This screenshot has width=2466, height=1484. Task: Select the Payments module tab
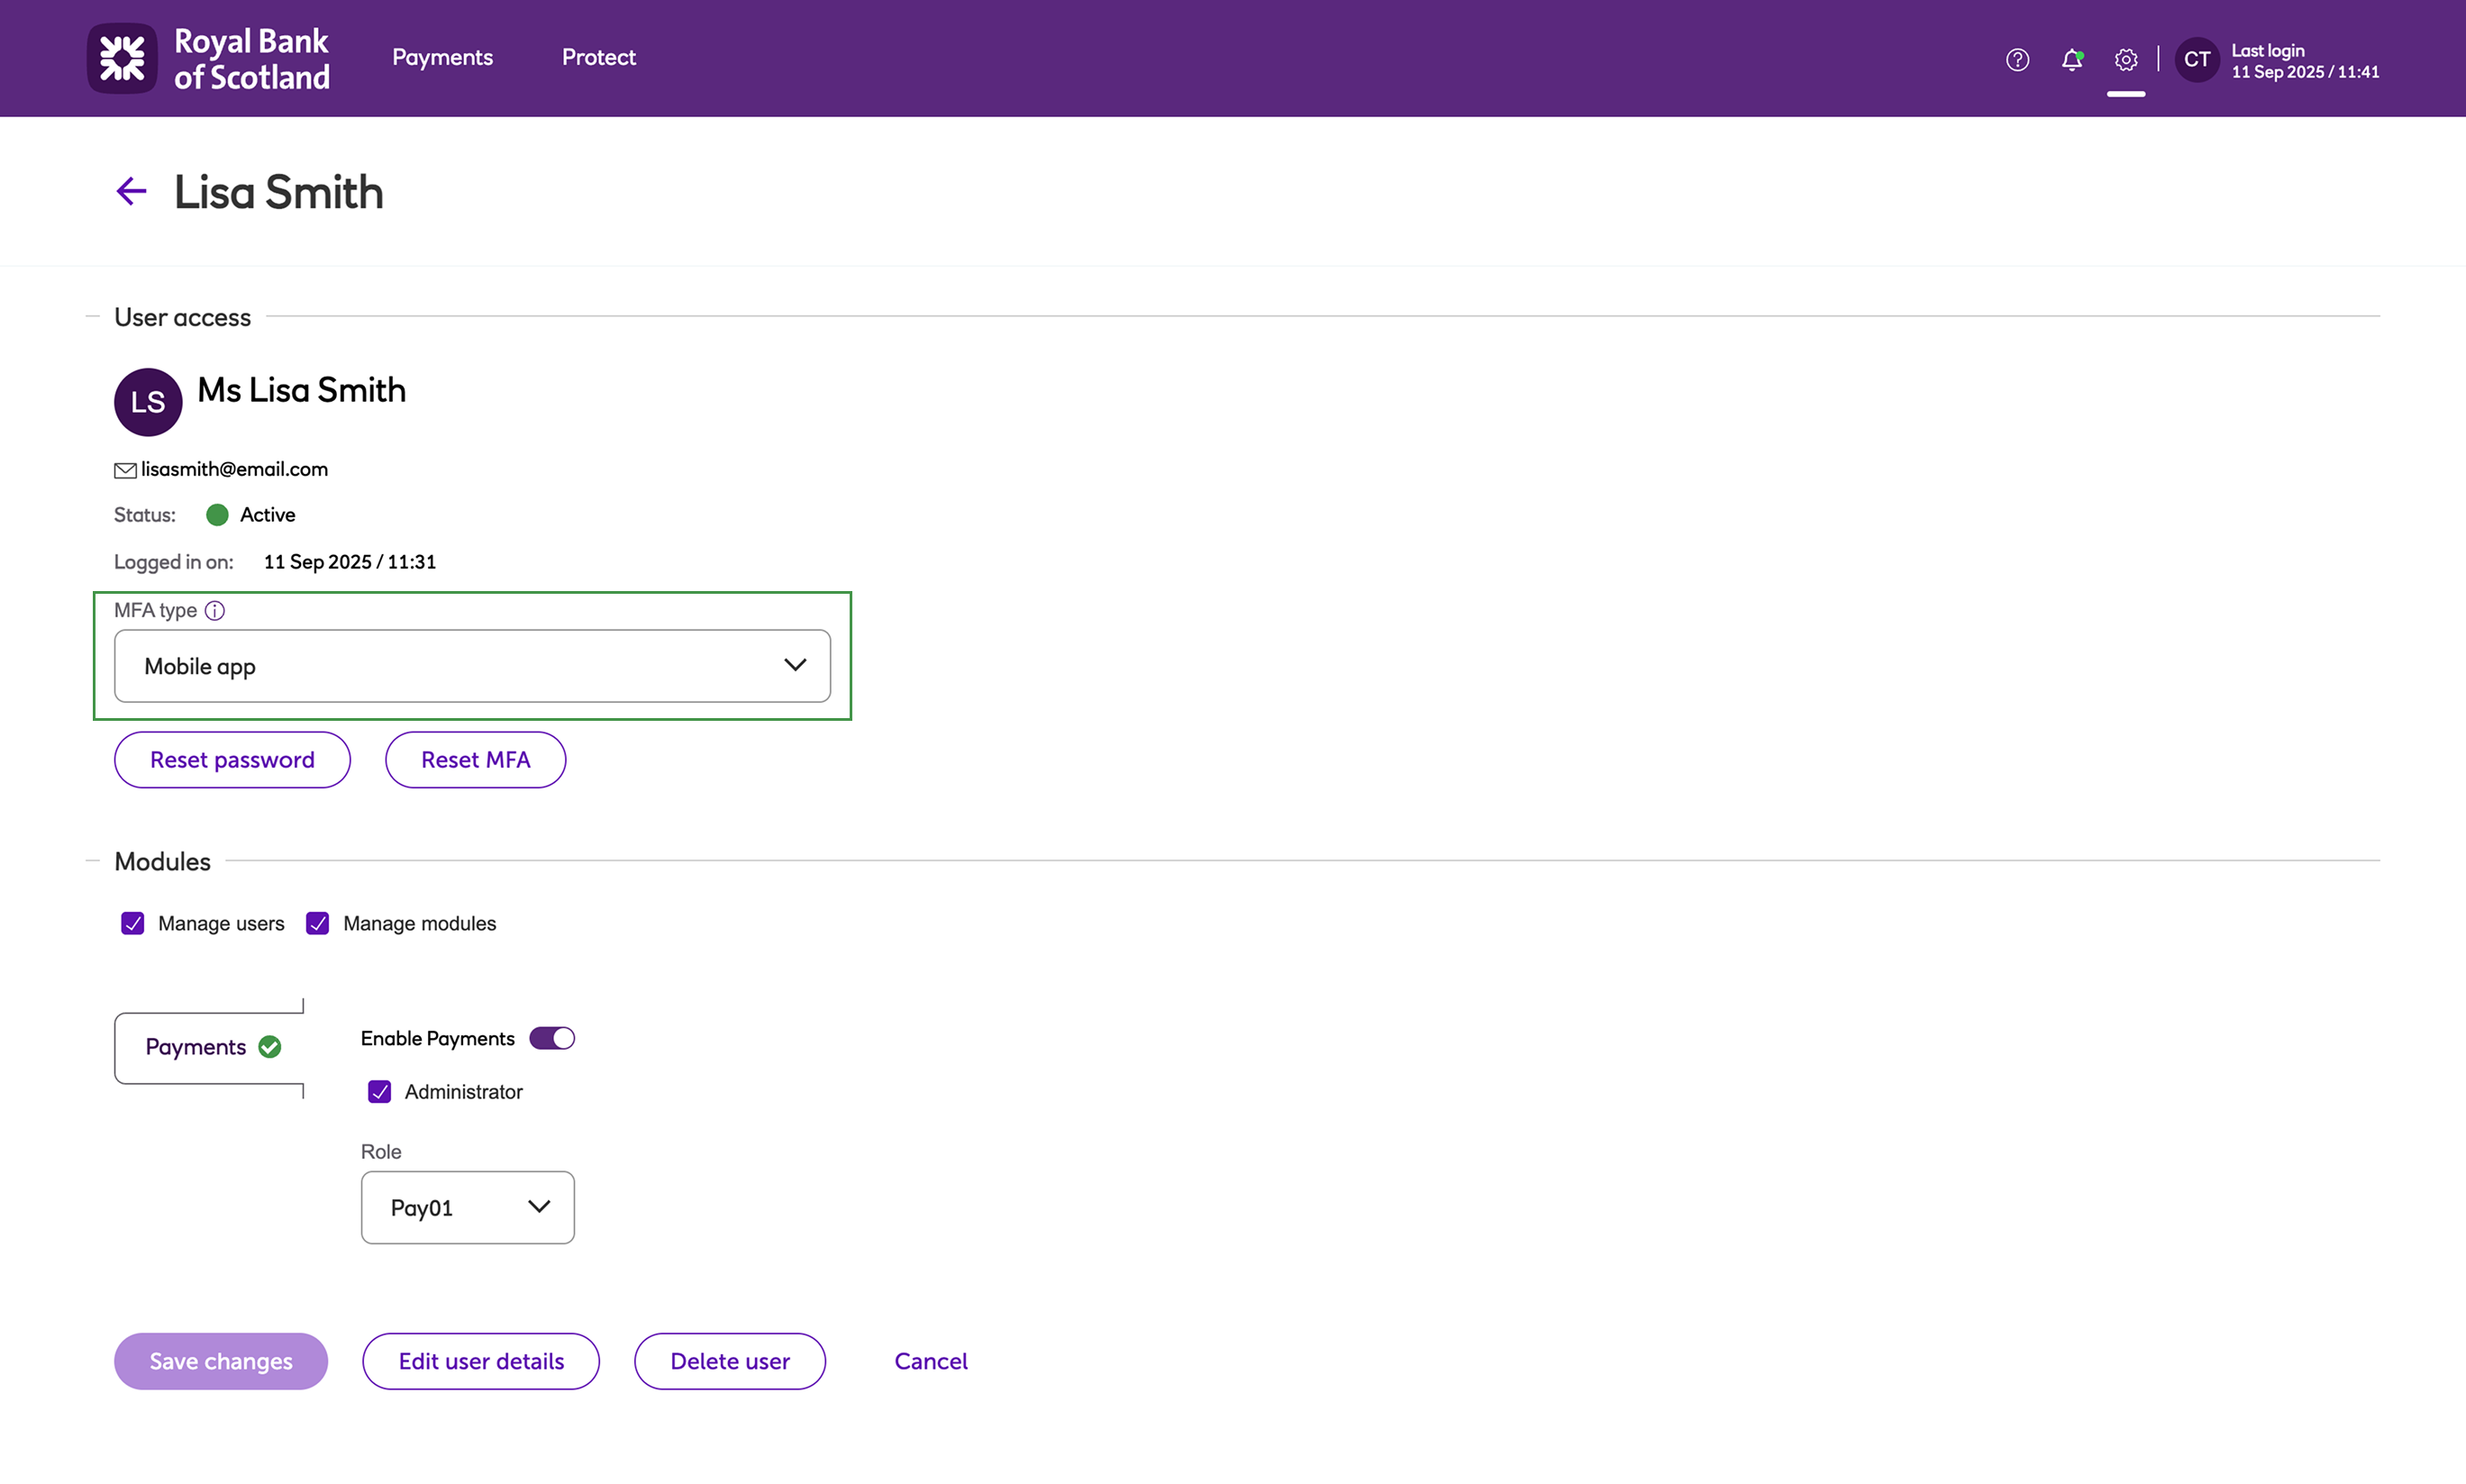[x=209, y=1047]
